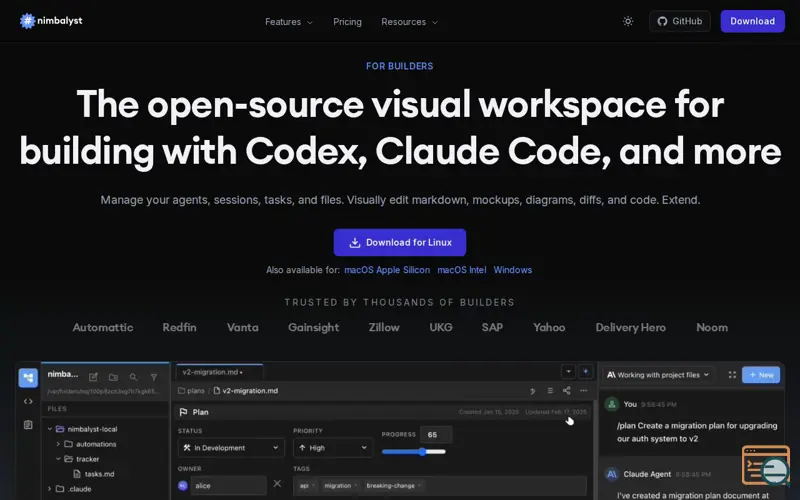Click the nimbalyst logo in header

tap(51, 21)
